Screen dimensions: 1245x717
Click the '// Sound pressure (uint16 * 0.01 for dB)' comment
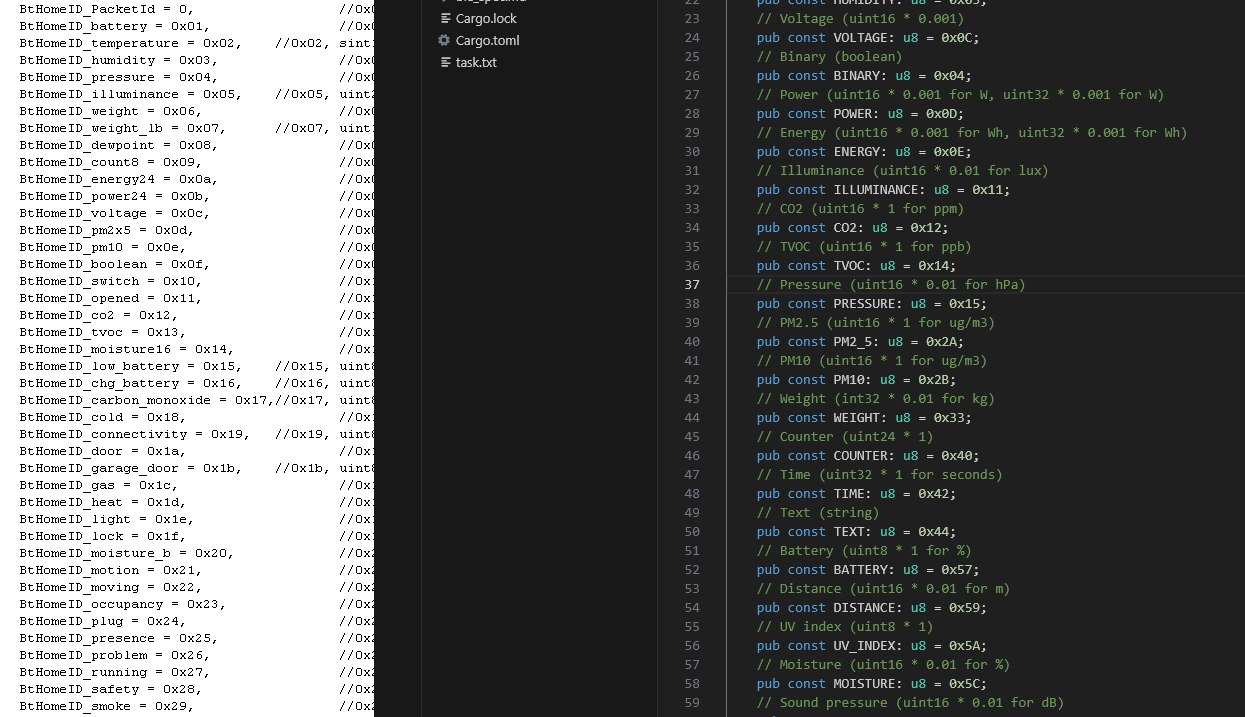pyautogui.click(x=910, y=702)
